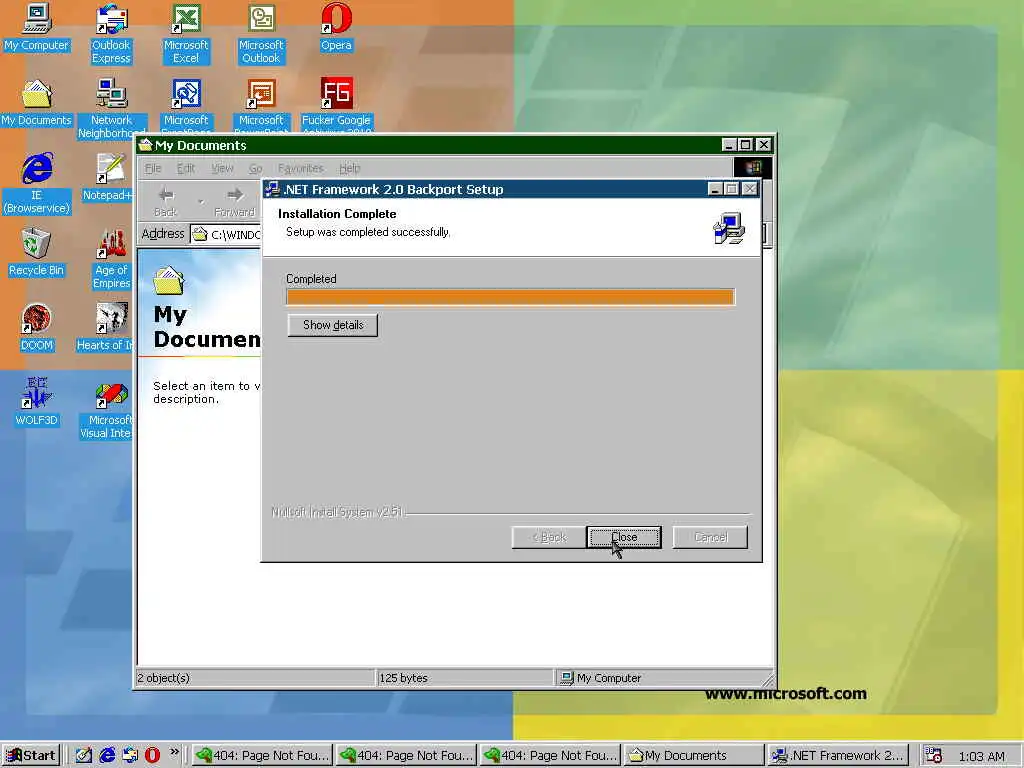Click 'Setup was completed successfully.' text

pyautogui.click(x=368, y=232)
